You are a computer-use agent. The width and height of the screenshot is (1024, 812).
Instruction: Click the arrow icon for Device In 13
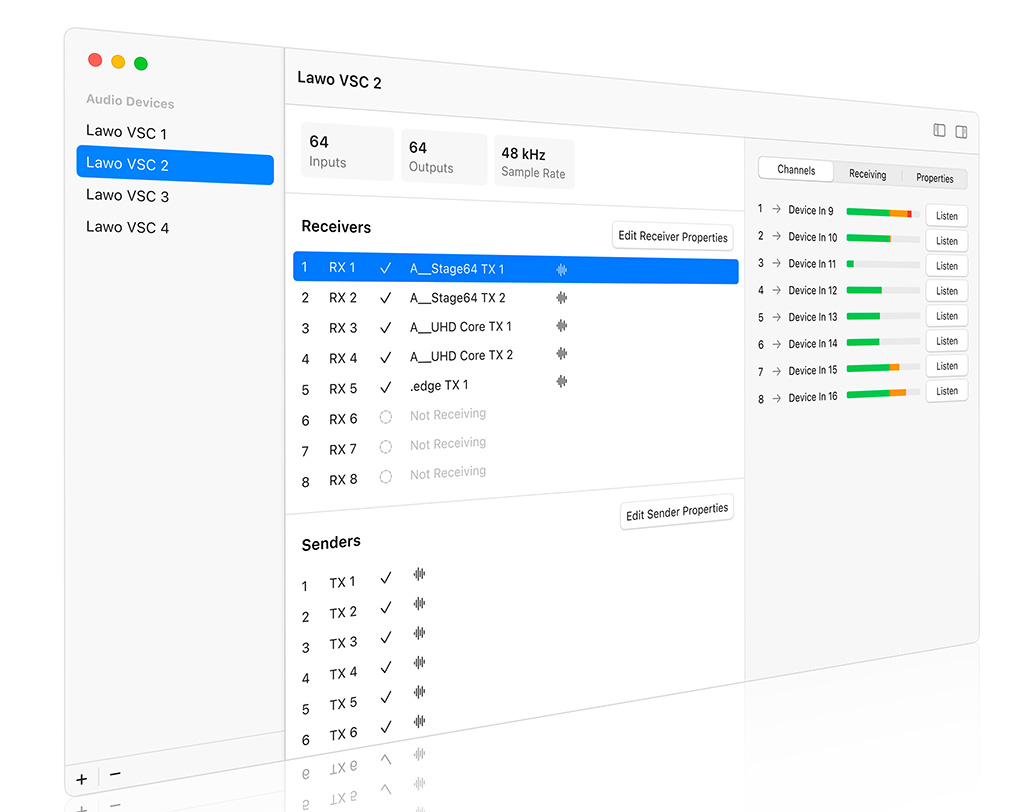point(776,317)
